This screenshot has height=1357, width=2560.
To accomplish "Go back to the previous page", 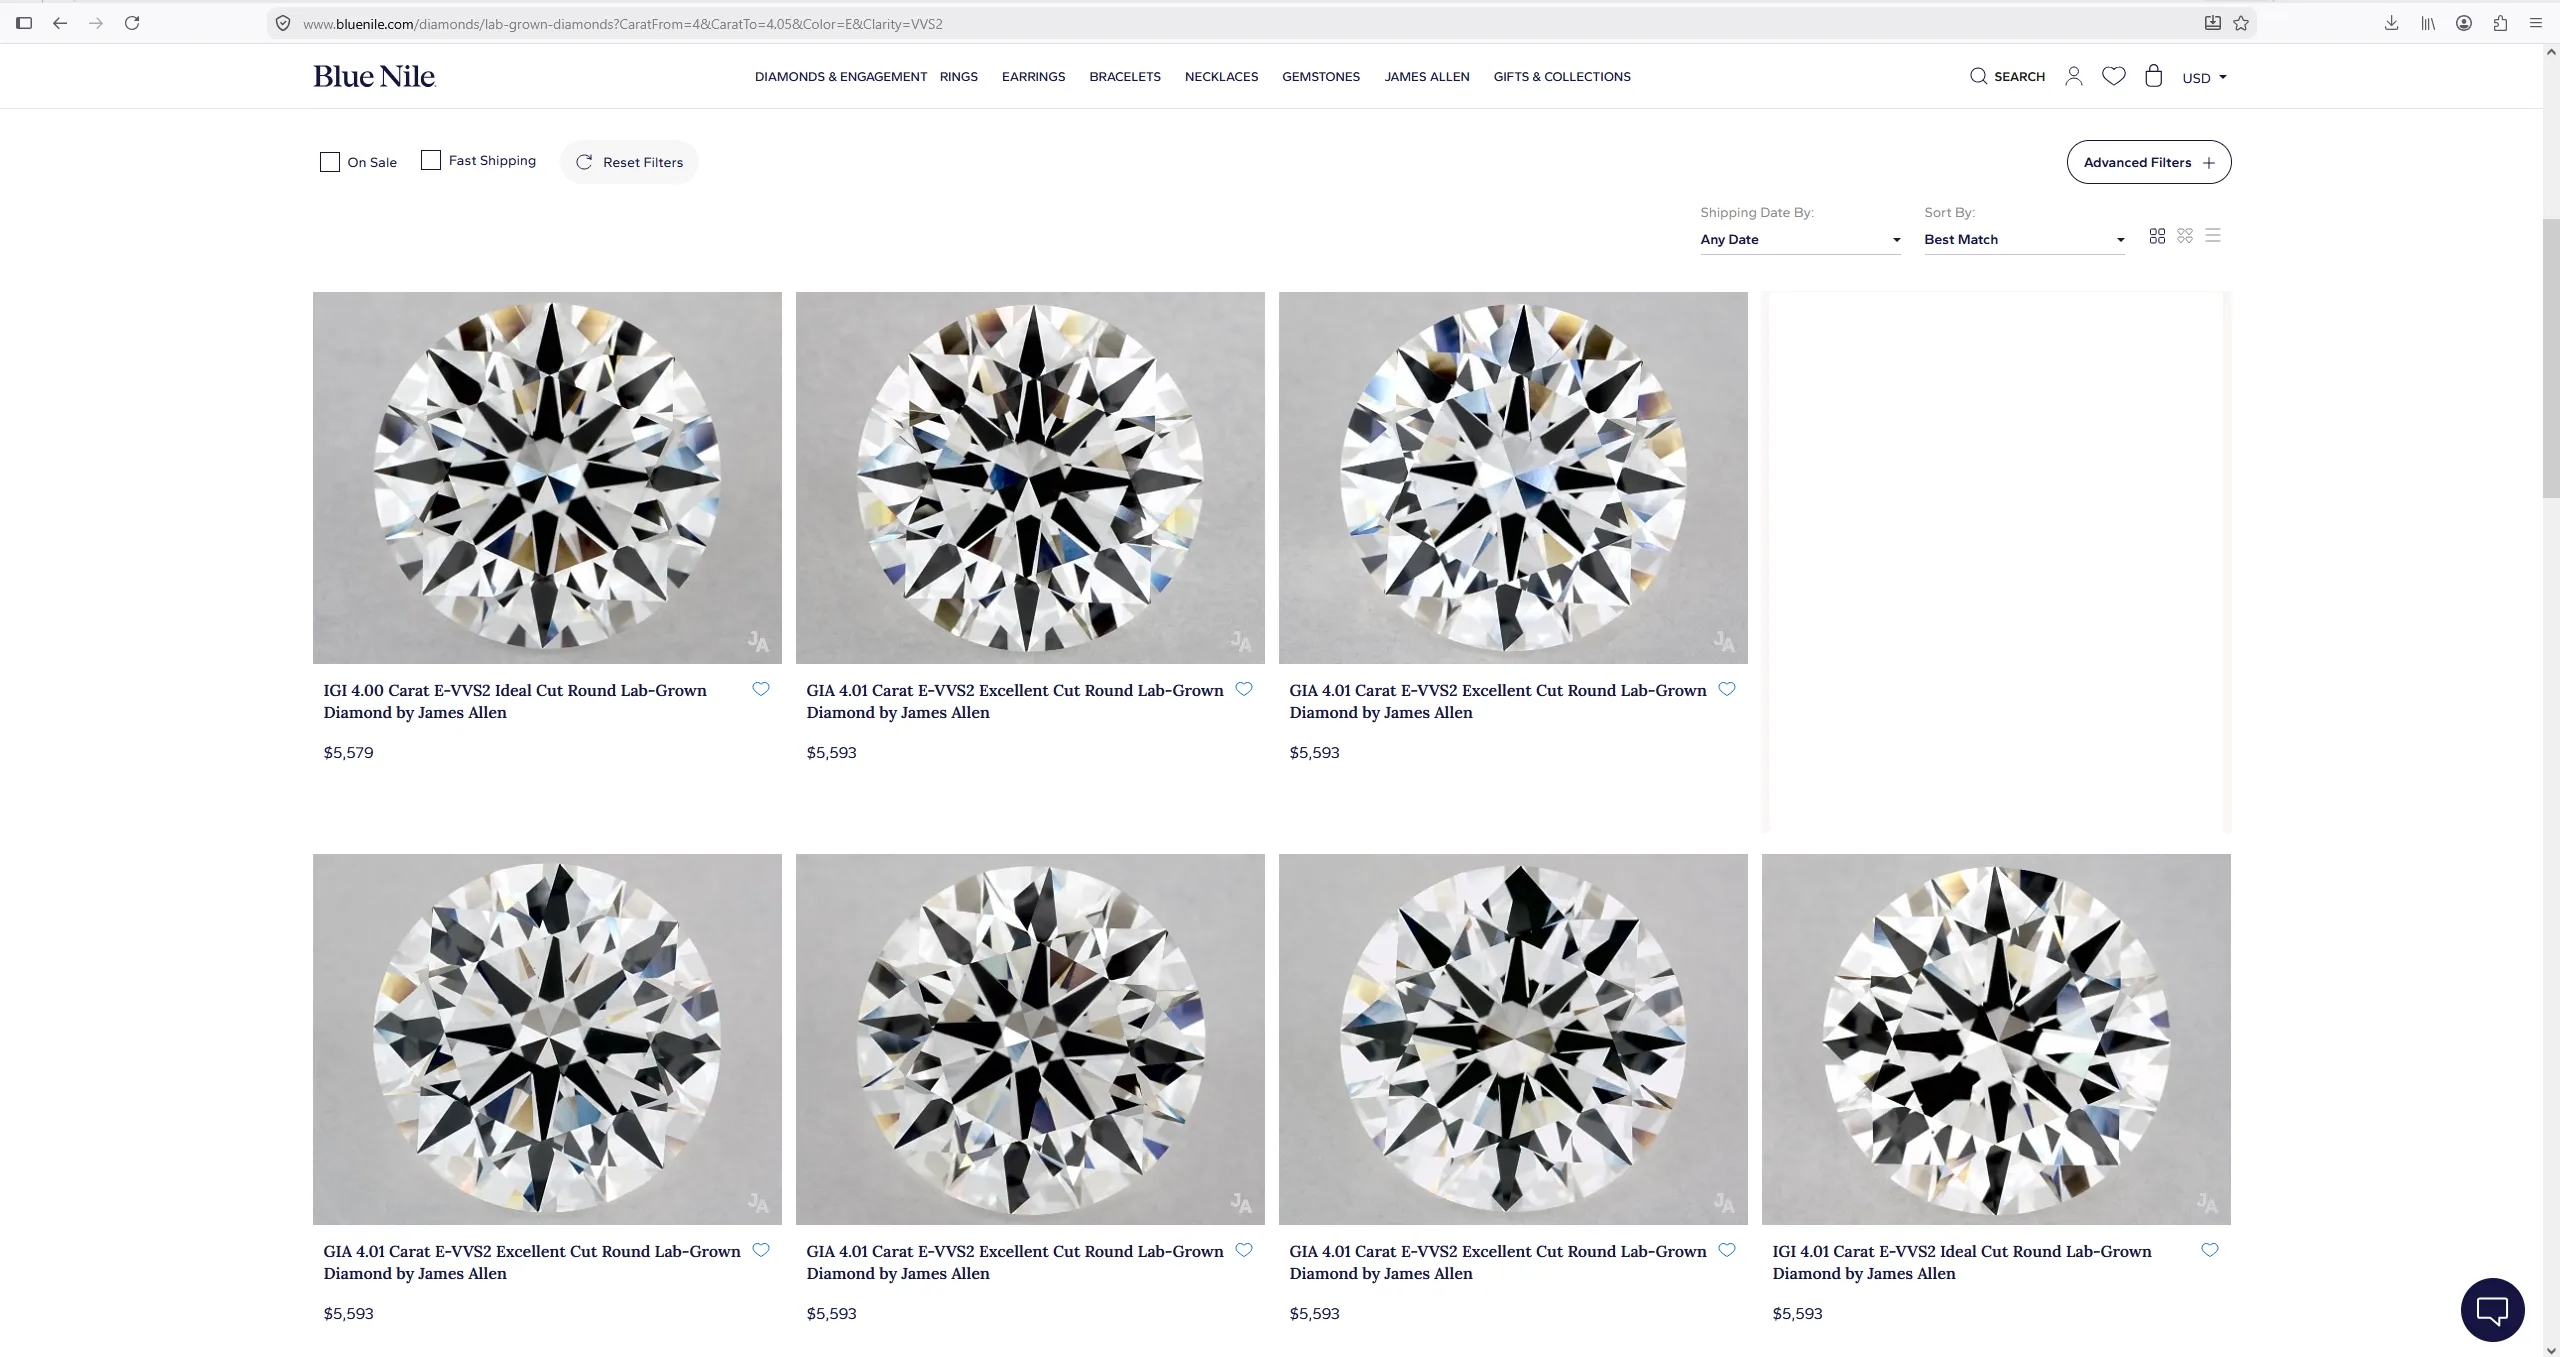I will [60, 23].
